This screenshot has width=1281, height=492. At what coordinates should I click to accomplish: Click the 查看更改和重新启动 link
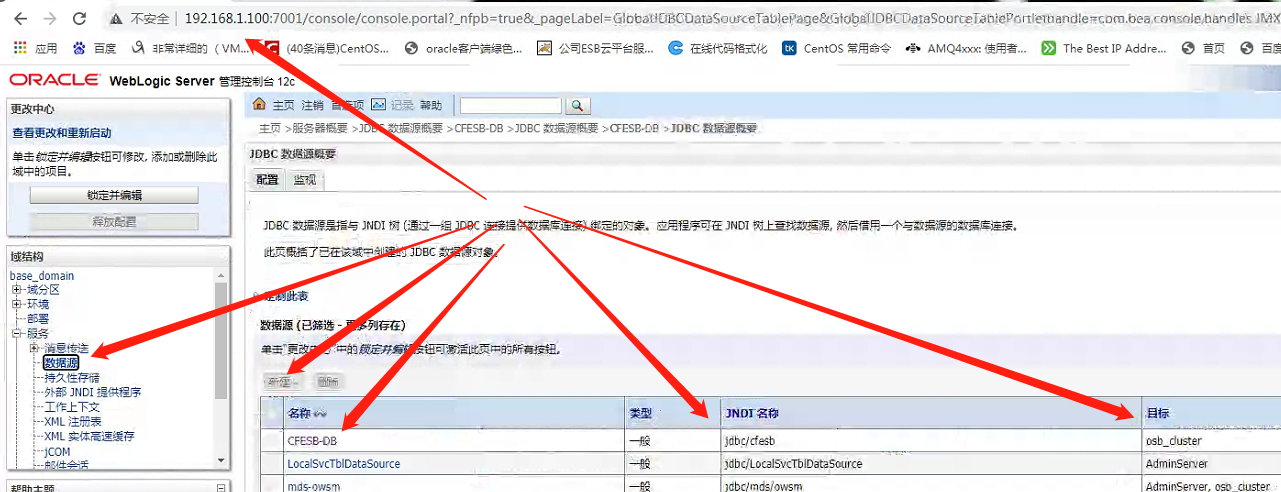pyautogui.click(x=62, y=133)
